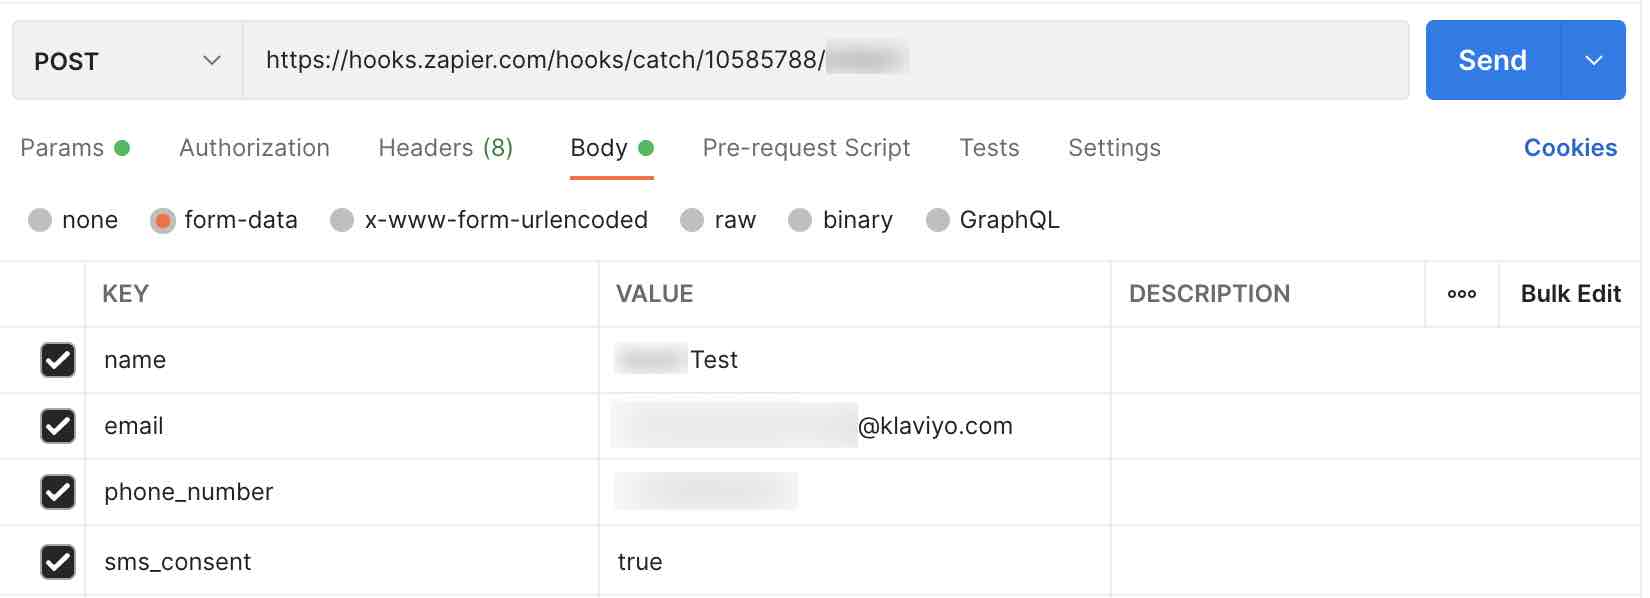Uncheck the phone_number row checkbox
This screenshot has height=598, width=1650.
click(x=57, y=492)
